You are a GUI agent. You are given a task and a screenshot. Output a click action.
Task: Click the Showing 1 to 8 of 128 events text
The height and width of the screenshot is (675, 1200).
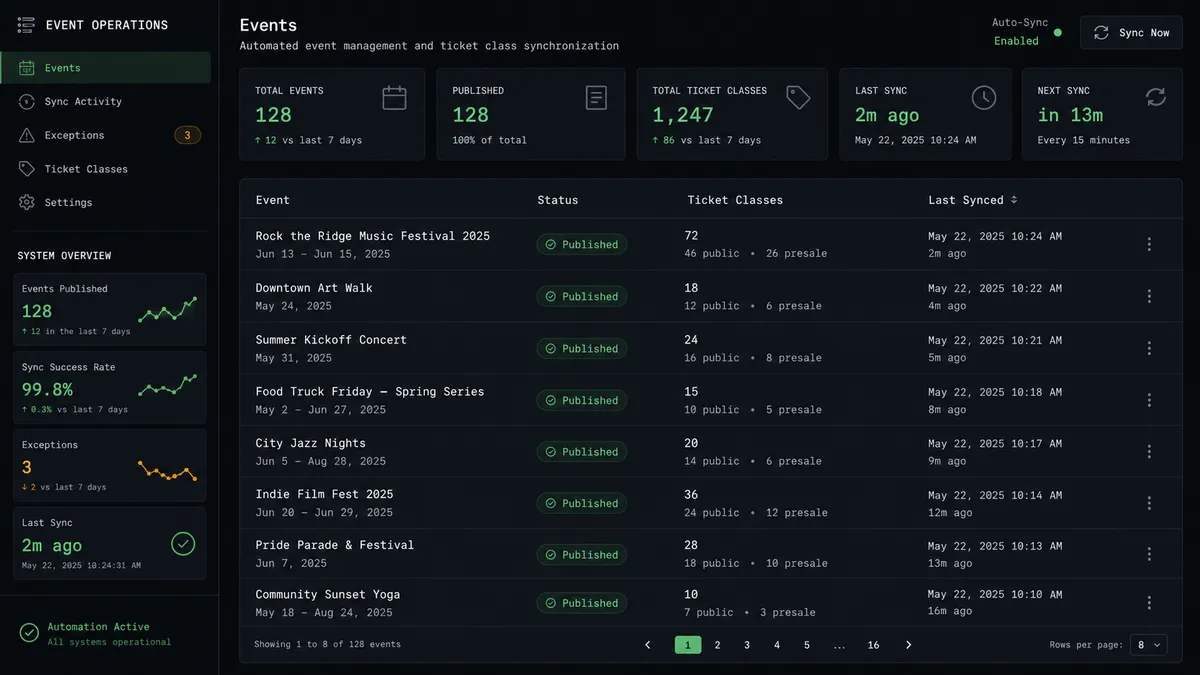tap(327, 645)
